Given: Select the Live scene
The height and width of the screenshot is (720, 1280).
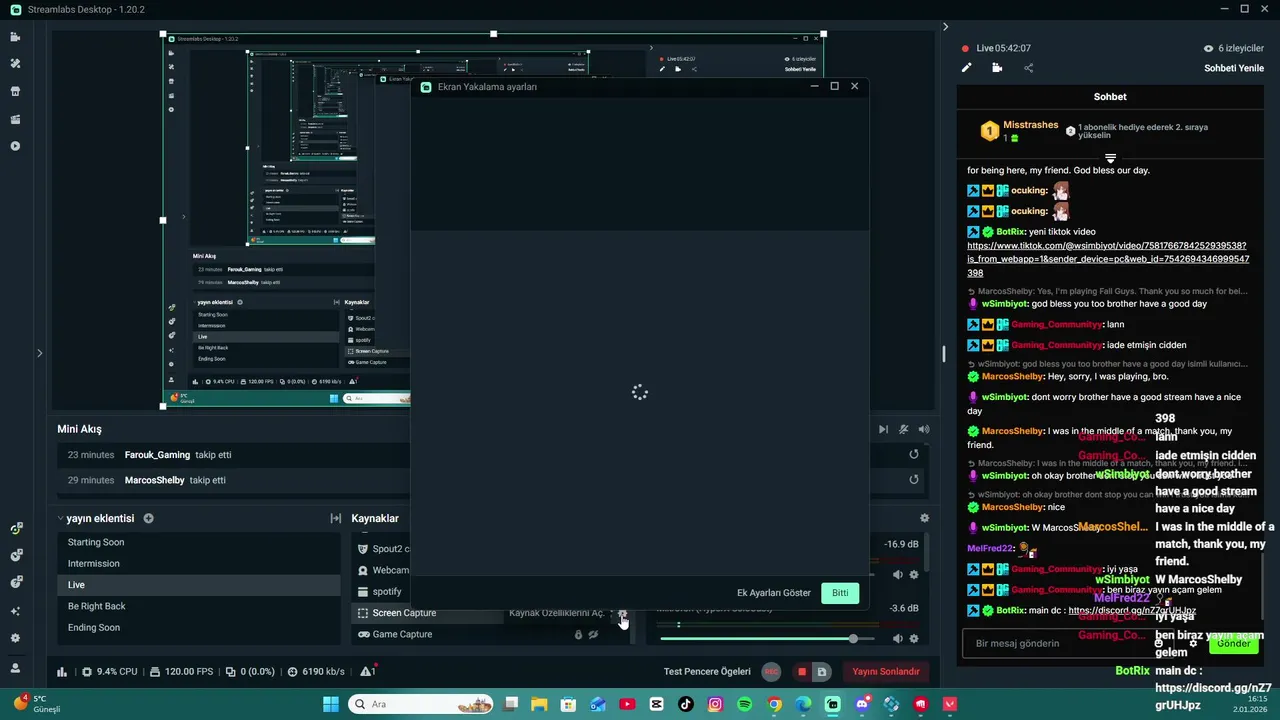Looking at the screenshot, I should coord(198,585).
